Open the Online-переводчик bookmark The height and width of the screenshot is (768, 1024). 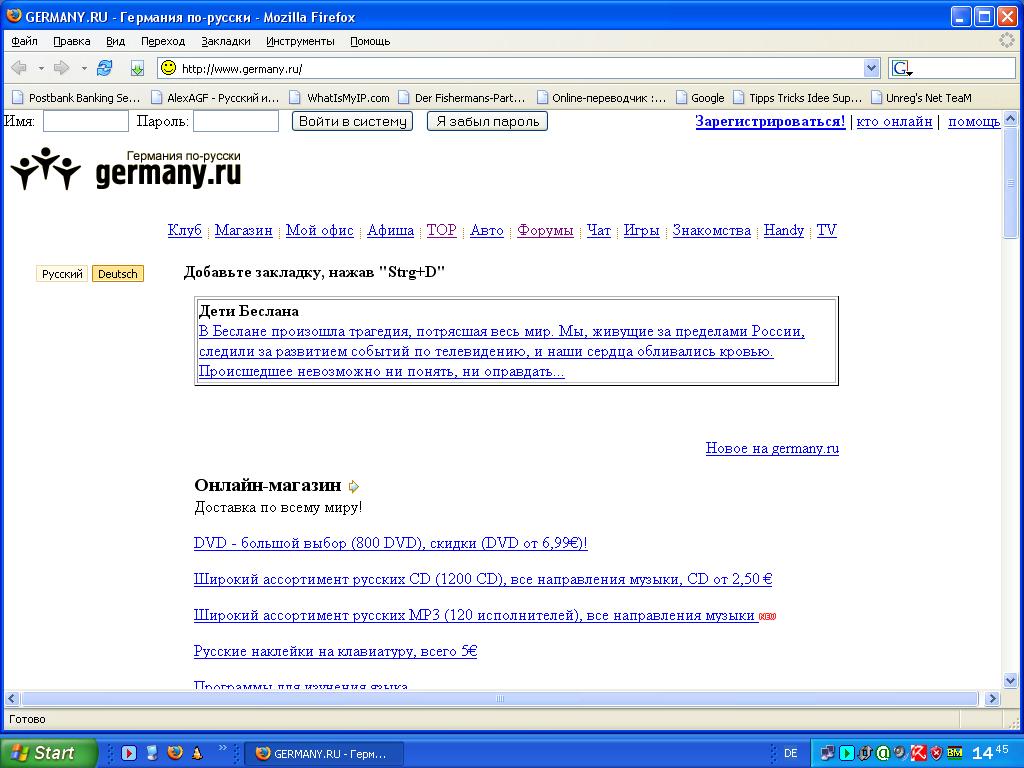[601, 98]
